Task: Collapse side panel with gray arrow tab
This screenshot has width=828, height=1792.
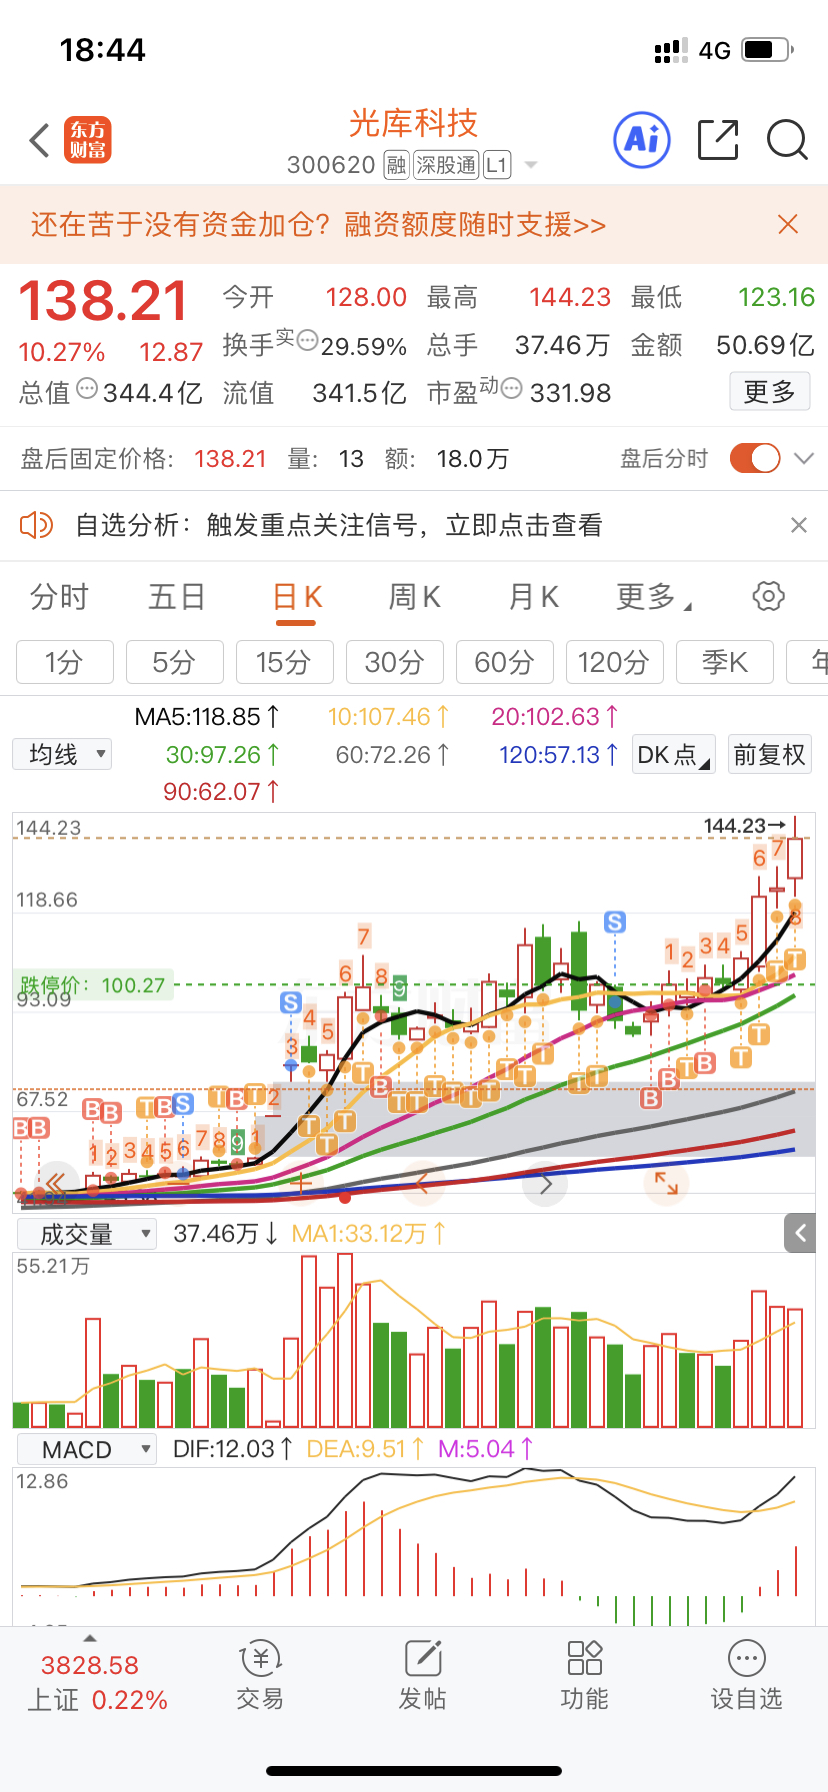Action: click(800, 1234)
